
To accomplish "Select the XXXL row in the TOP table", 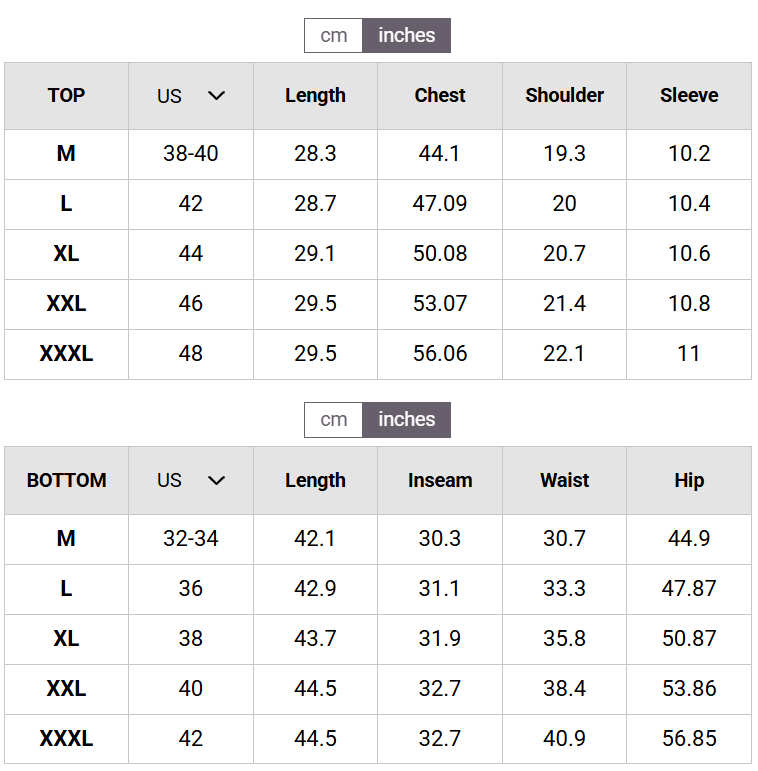I will [378, 354].
